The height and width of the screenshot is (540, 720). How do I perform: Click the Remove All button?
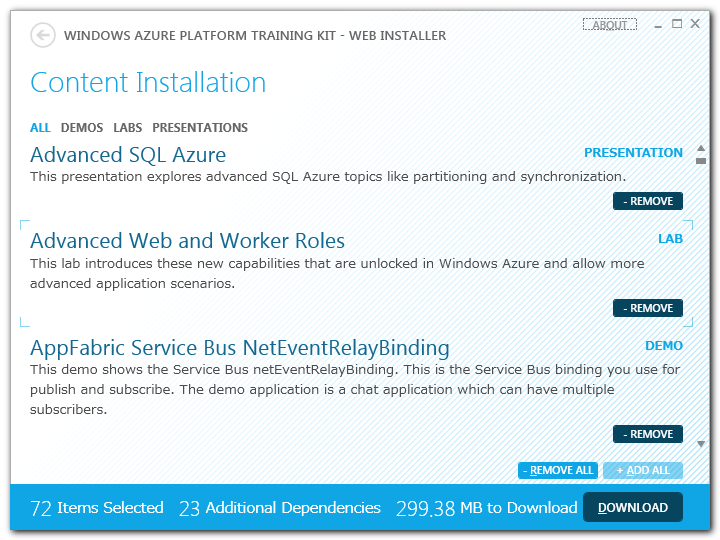(558, 470)
